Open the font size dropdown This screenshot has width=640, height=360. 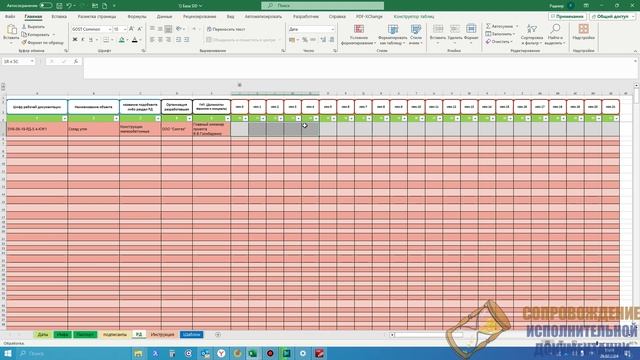tap(125, 29)
